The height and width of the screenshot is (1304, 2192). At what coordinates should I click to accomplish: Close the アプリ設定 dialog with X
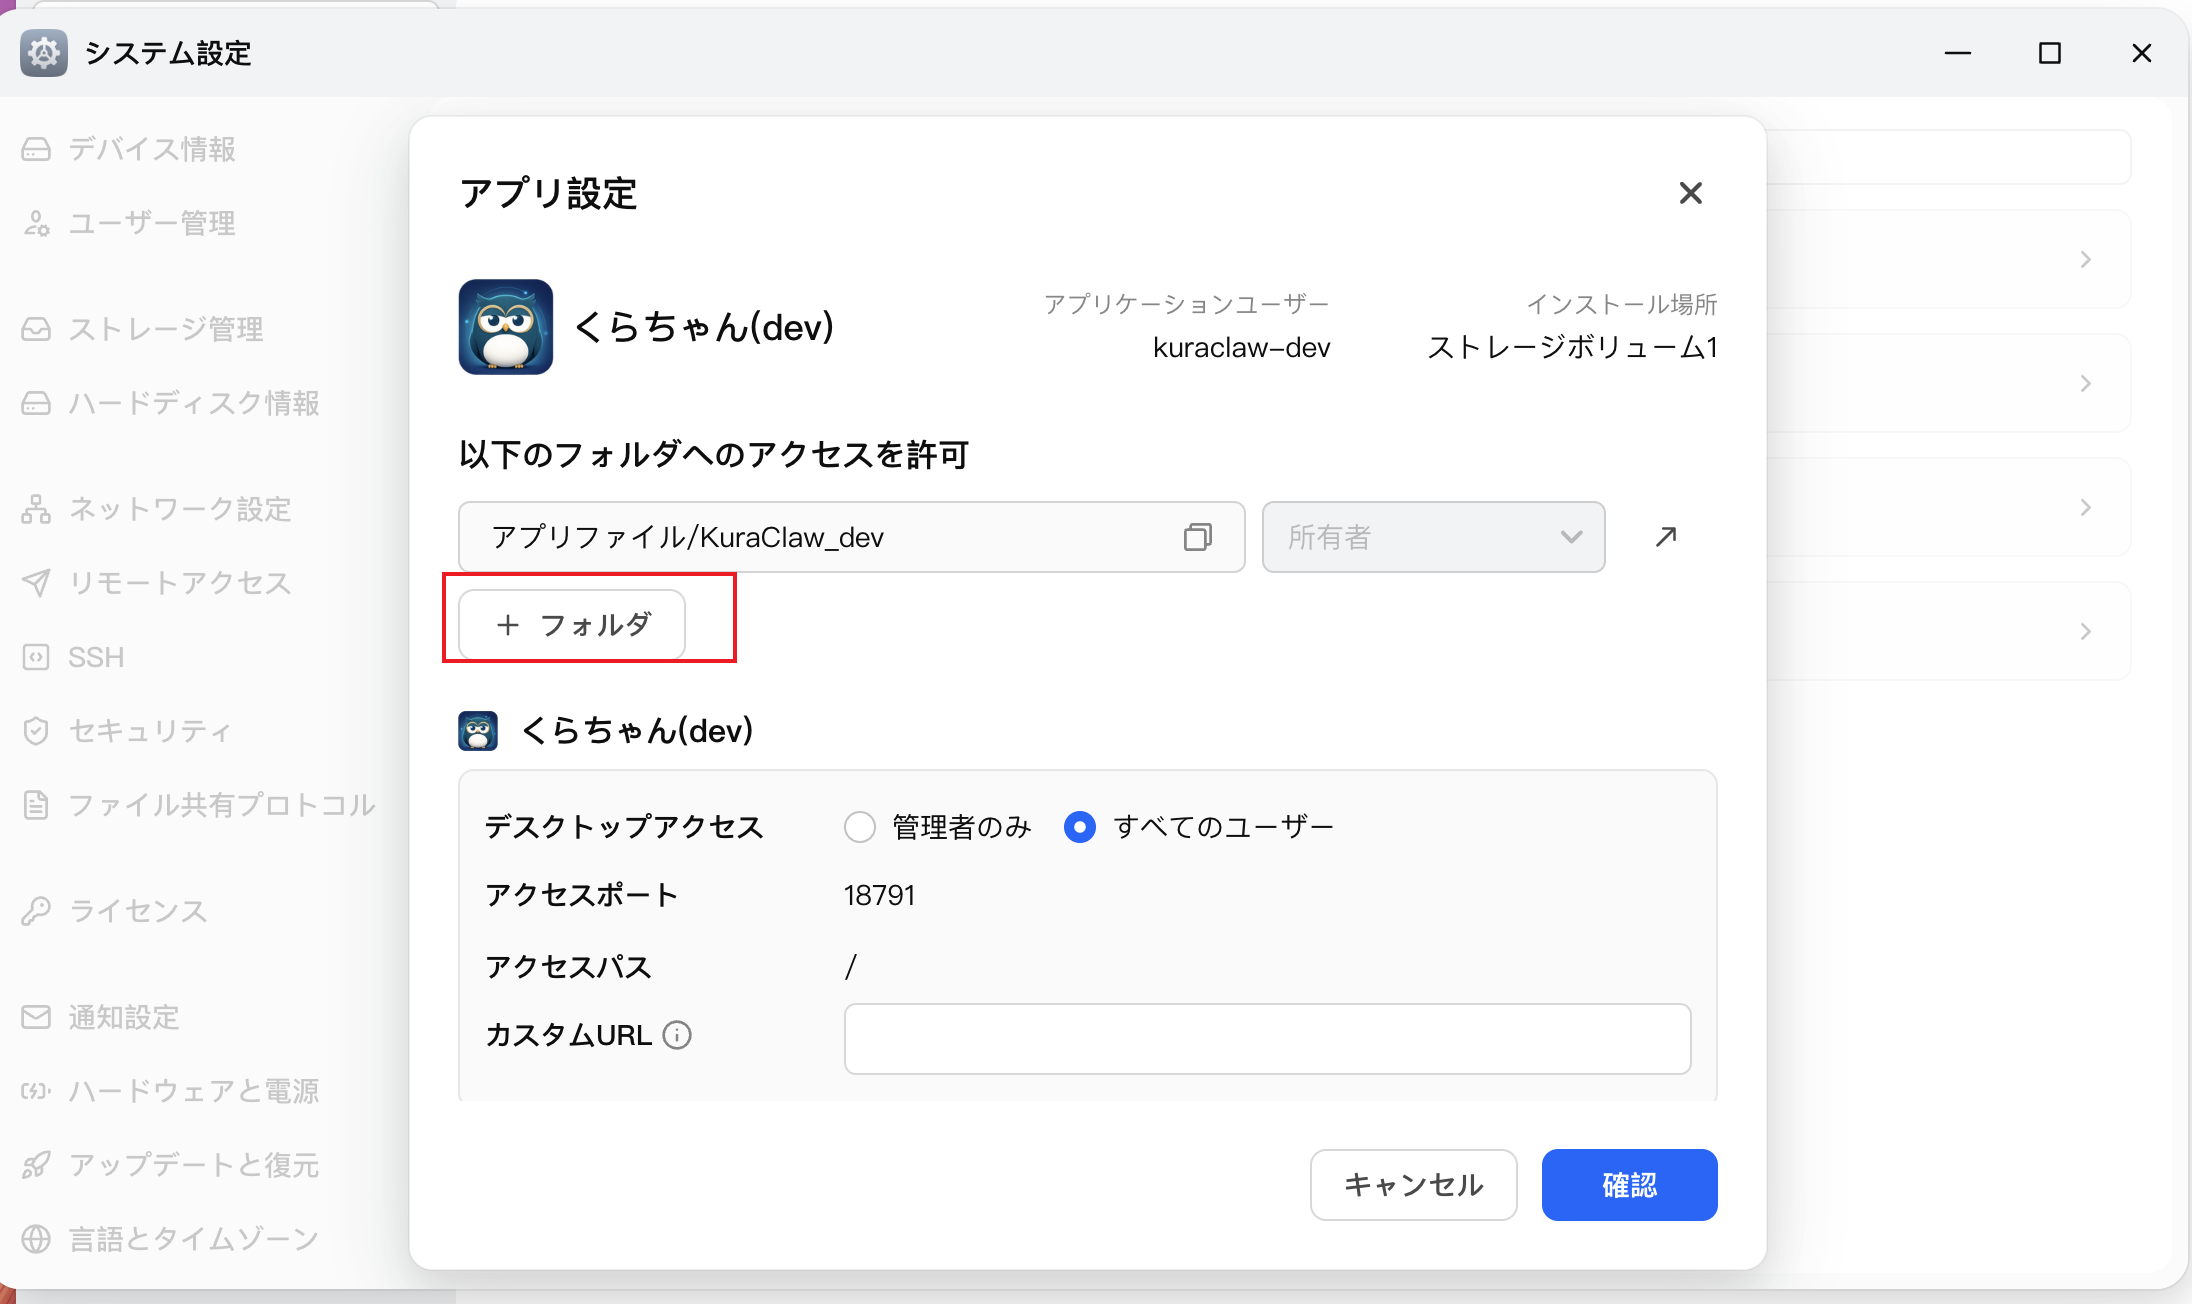(x=1691, y=193)
